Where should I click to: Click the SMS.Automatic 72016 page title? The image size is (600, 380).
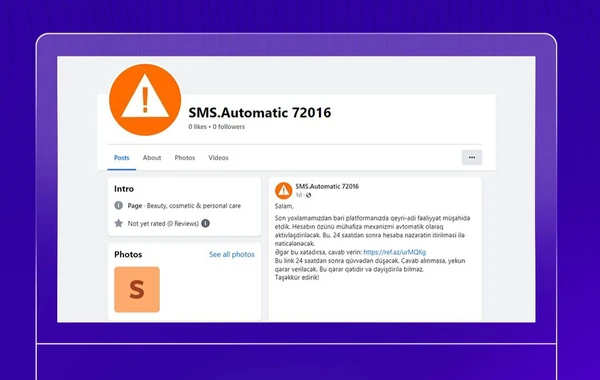click(x=260, y=113)
